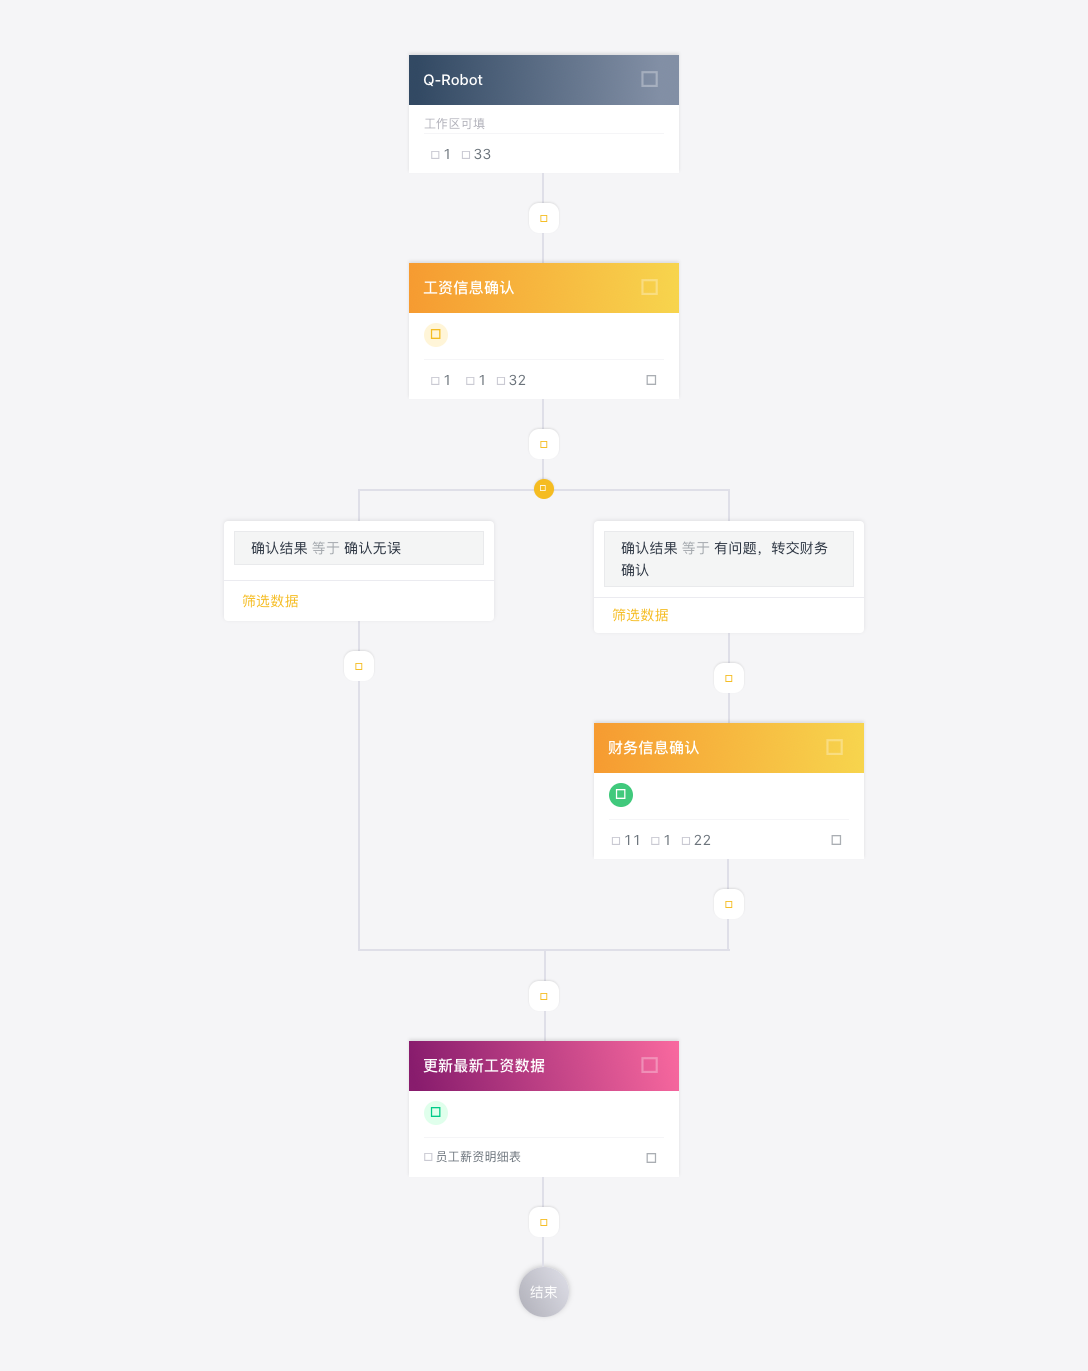1088x1371 pixels.
Task: Click add-node button above 财务信息确认 card
Action: (x=729, y=678)
